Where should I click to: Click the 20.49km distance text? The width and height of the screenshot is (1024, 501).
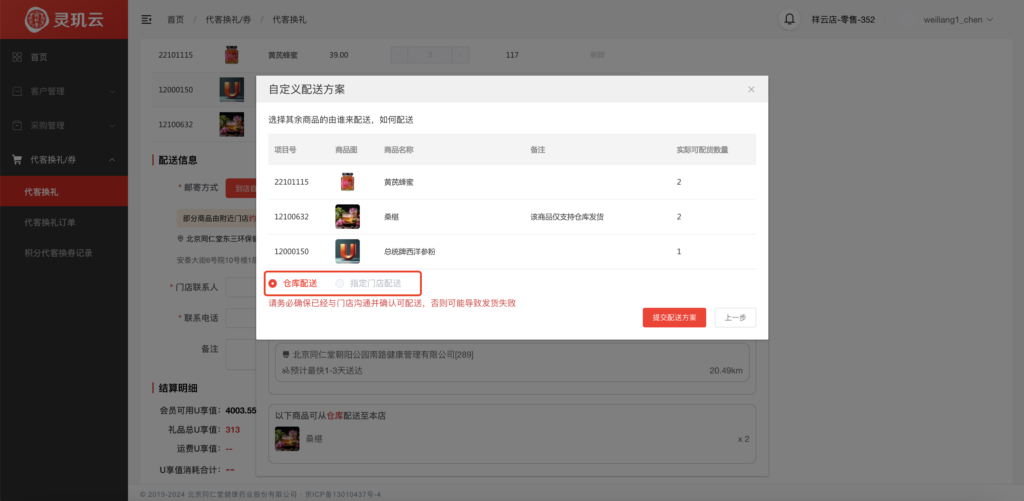coord(726,371)
